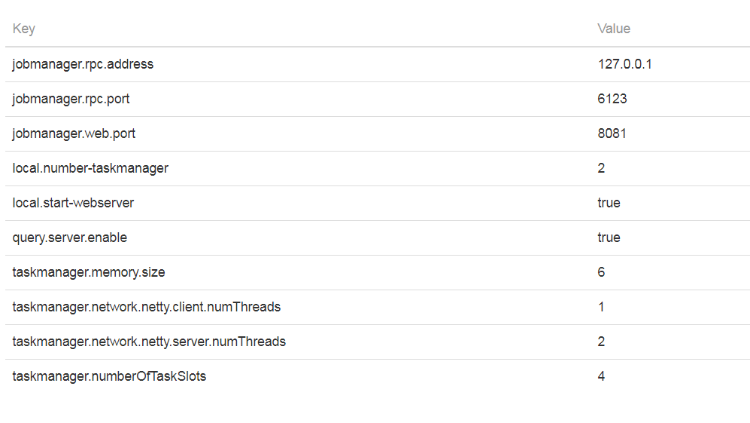Click the value of local.number-taskmanager row

click(x=601, y=168)
